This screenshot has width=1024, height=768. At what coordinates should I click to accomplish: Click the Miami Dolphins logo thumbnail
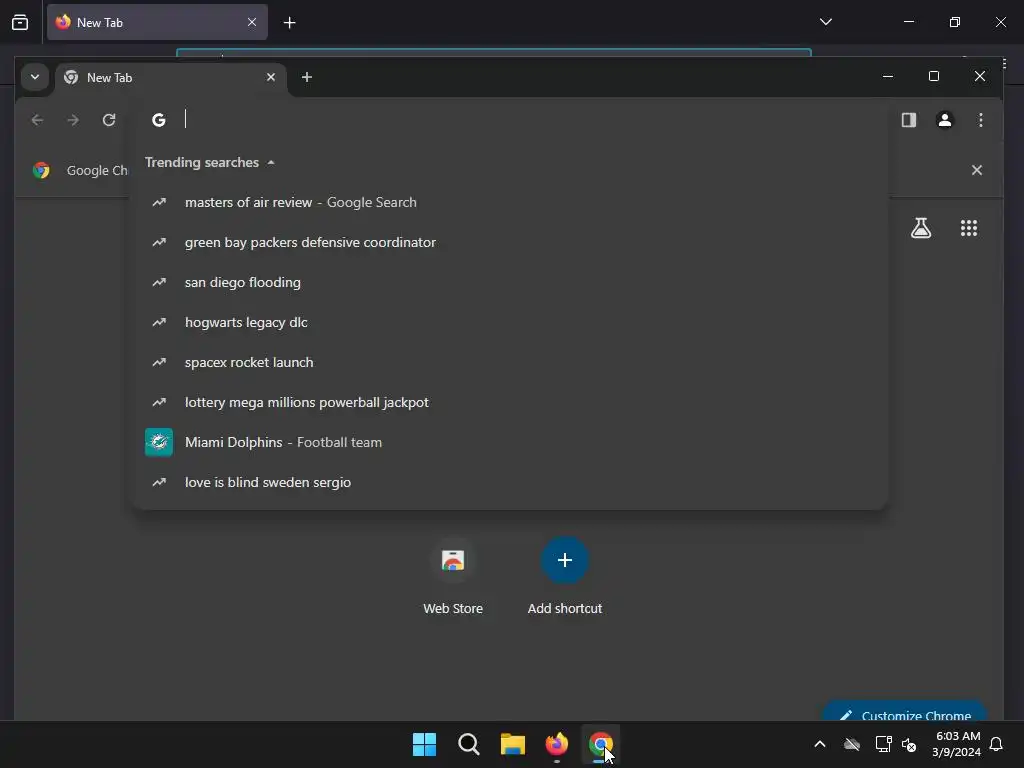click(x=159, y=442)
